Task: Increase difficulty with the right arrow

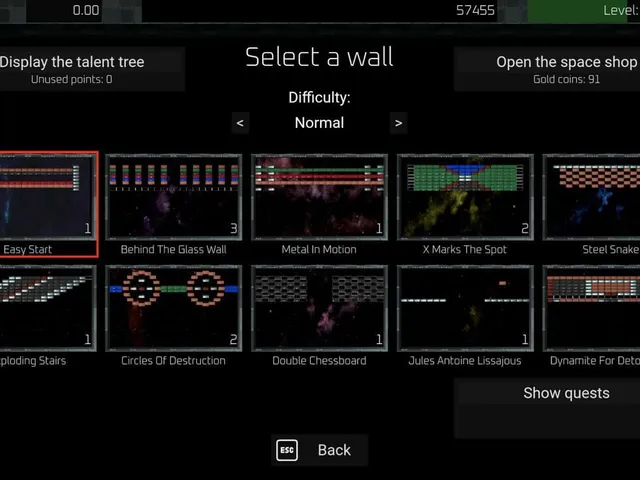Action: coord(398,123)
